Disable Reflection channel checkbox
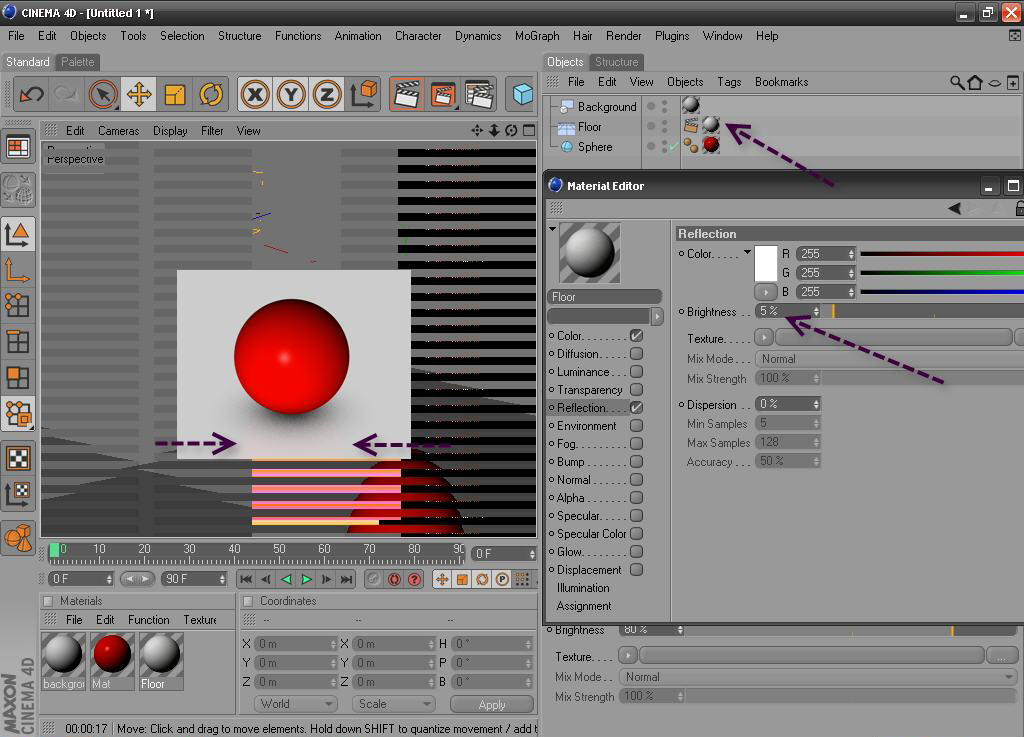This screenshot has height=737, width=1024. (637, 407)
